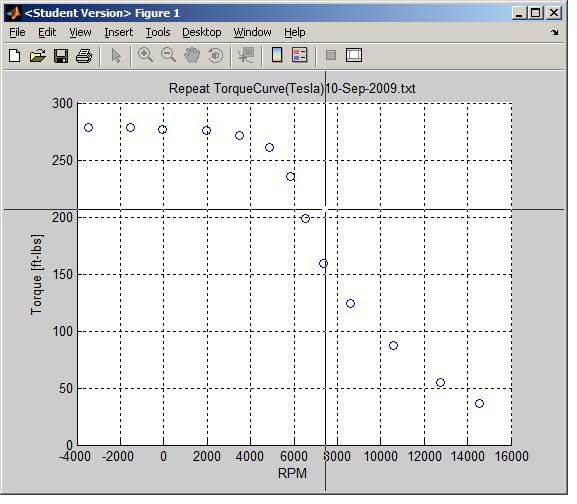This screenshot has width=577, height=504.
Task: Print the figure using the printer icon
Action: [x=84, y=56]
